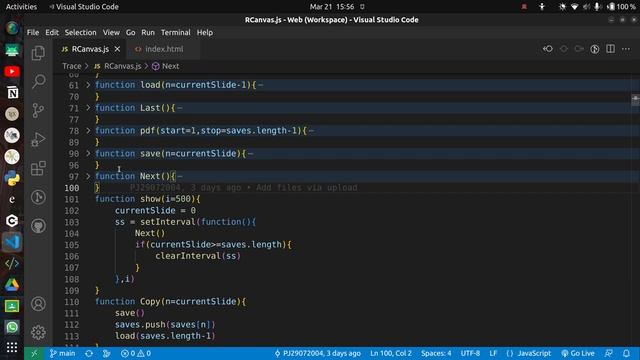Click errors and warnings count in status bar
The image size is (640, 360).
pyautogui.click(x=136, y=353)
